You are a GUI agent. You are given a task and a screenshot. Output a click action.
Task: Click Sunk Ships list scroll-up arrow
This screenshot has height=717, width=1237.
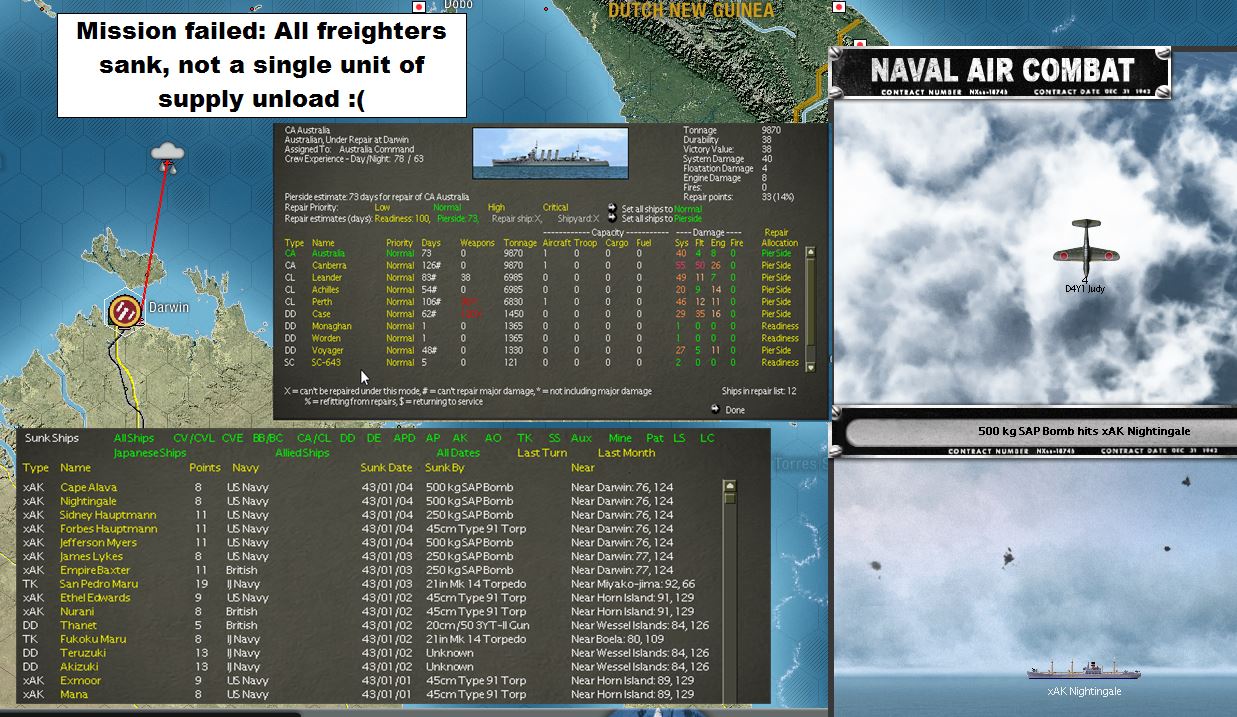[730, 486]
